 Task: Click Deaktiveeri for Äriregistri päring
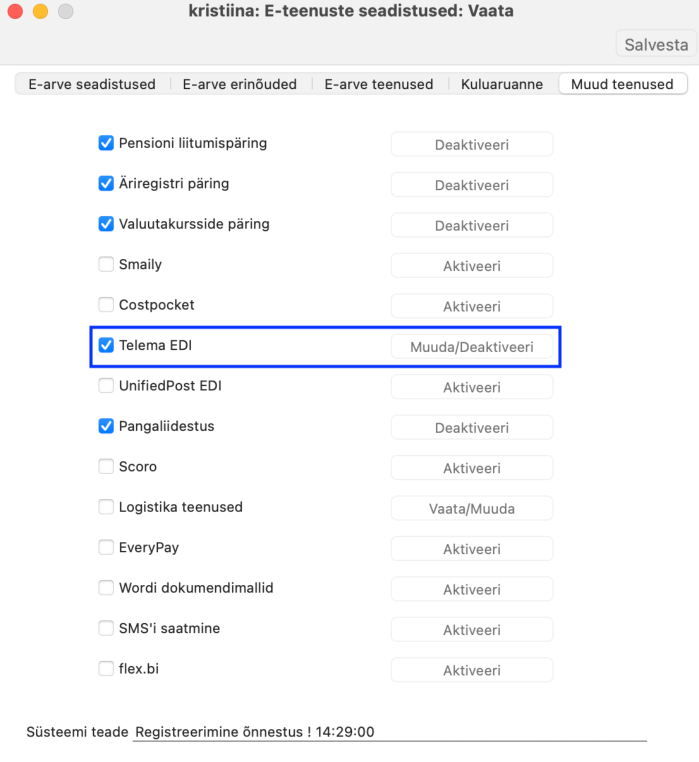tap(472, 185)
